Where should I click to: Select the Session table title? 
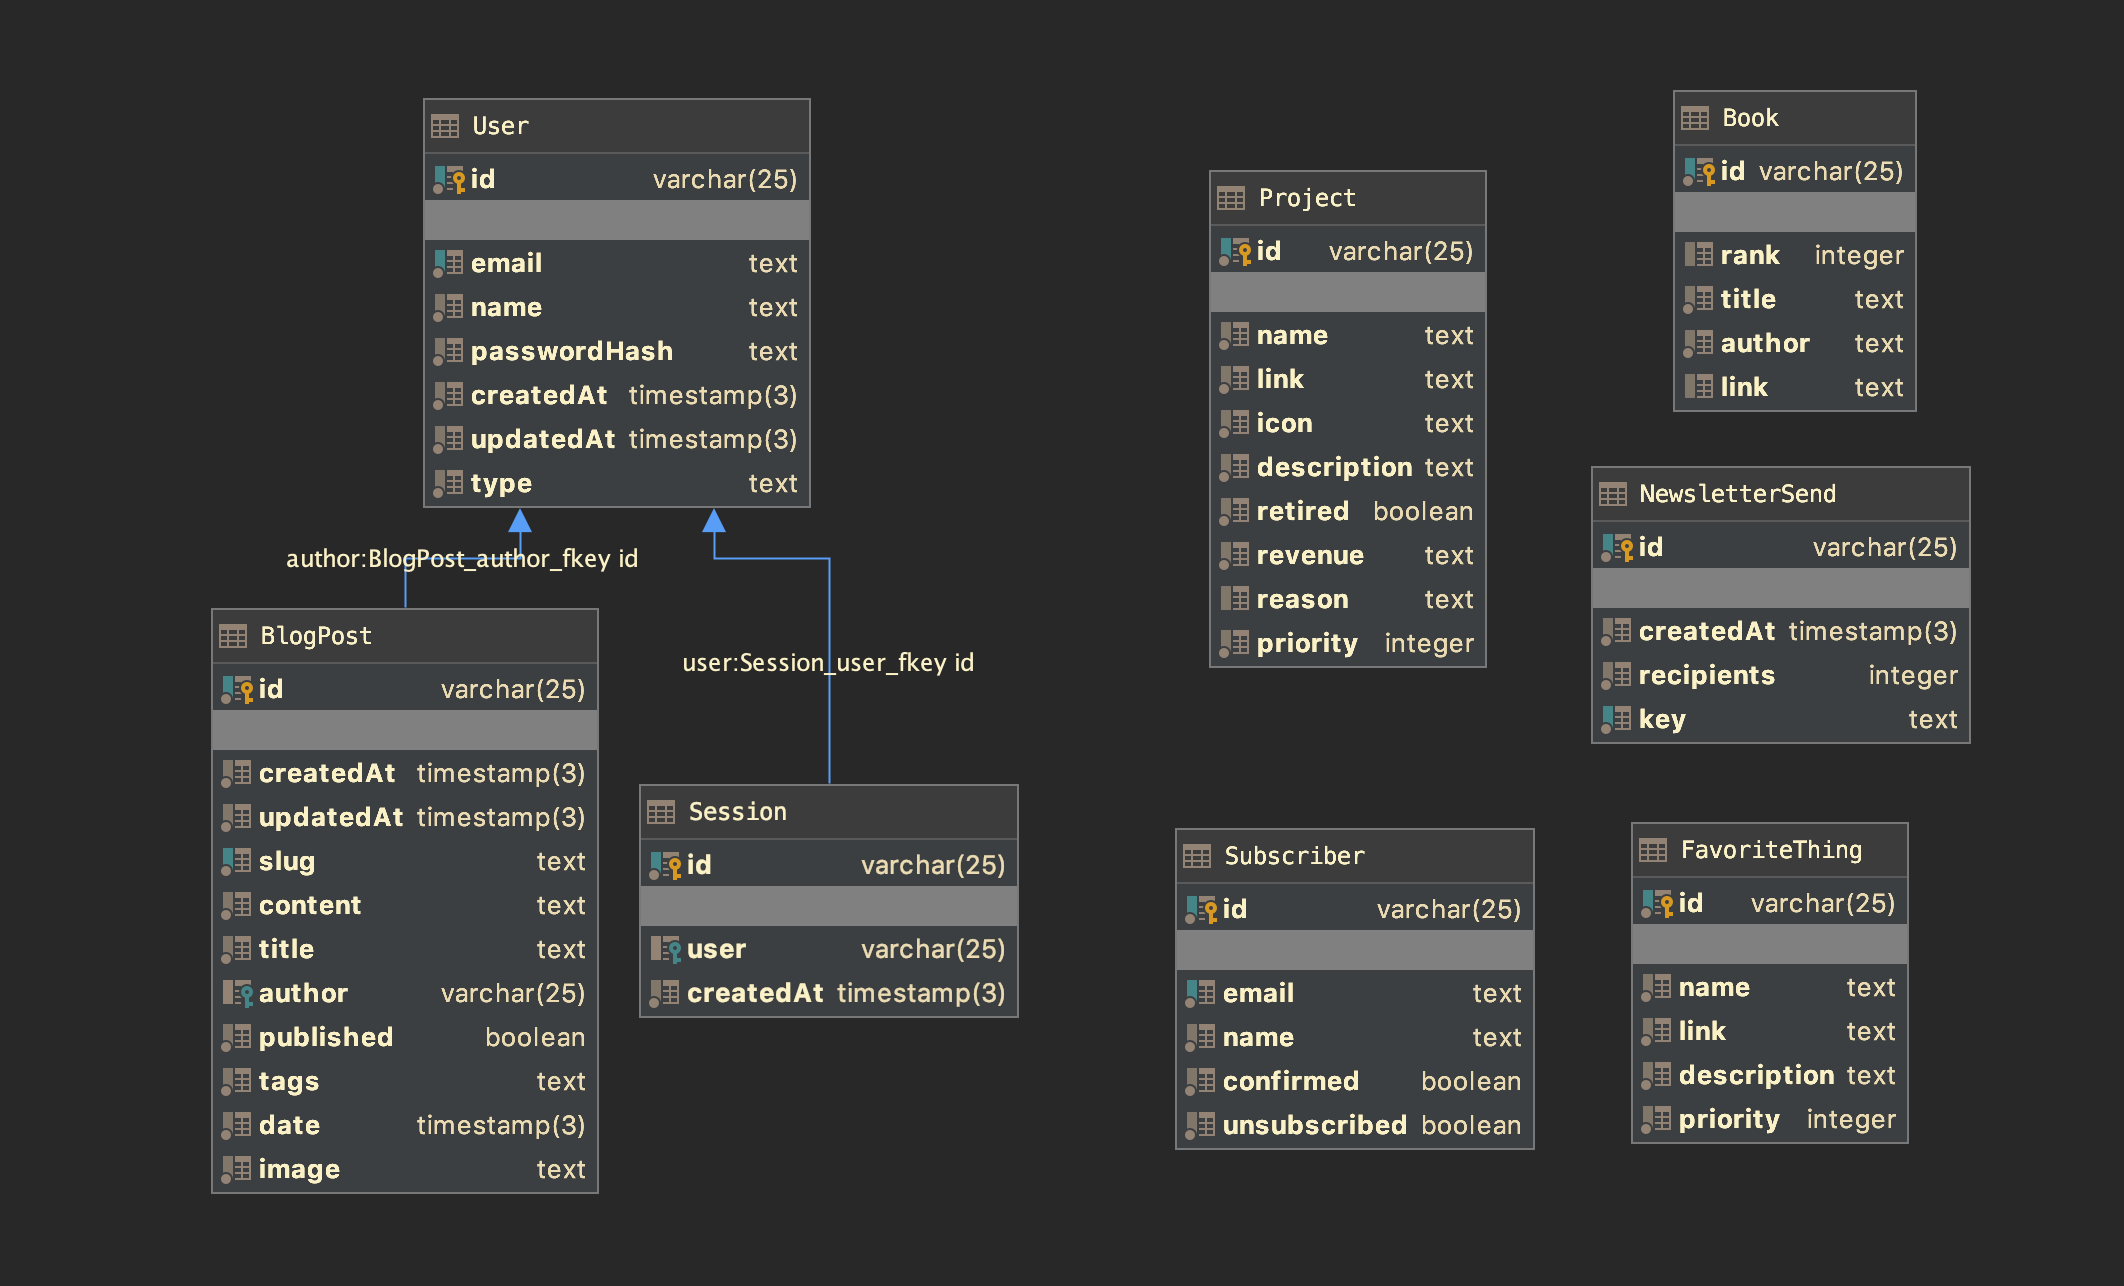pyautogui.click(x=738, y=812)
